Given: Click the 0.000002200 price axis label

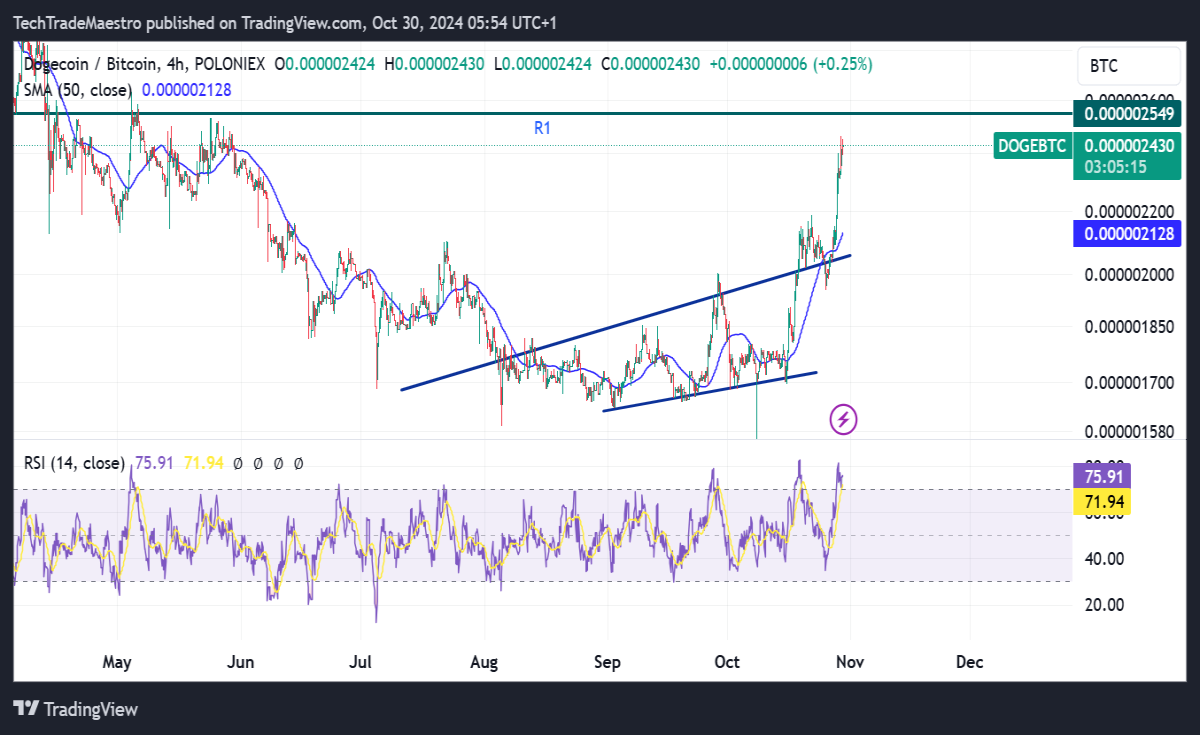Looking at the screenshot, I should coord(1130,212).
